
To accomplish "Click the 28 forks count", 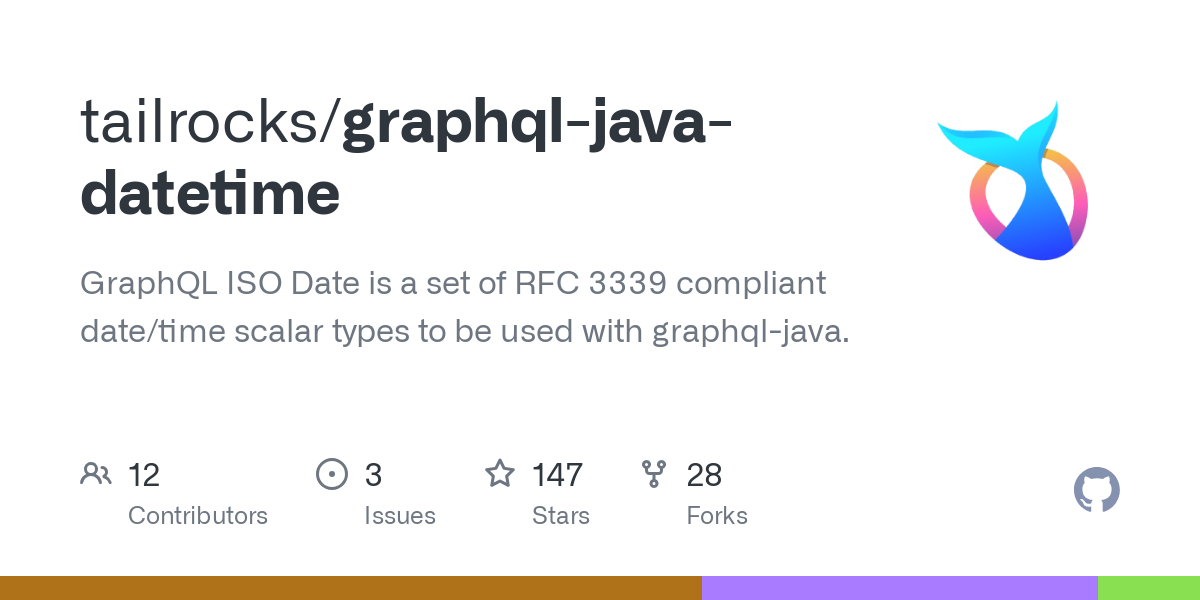I will pyautogui.click(x=704, y=474).
